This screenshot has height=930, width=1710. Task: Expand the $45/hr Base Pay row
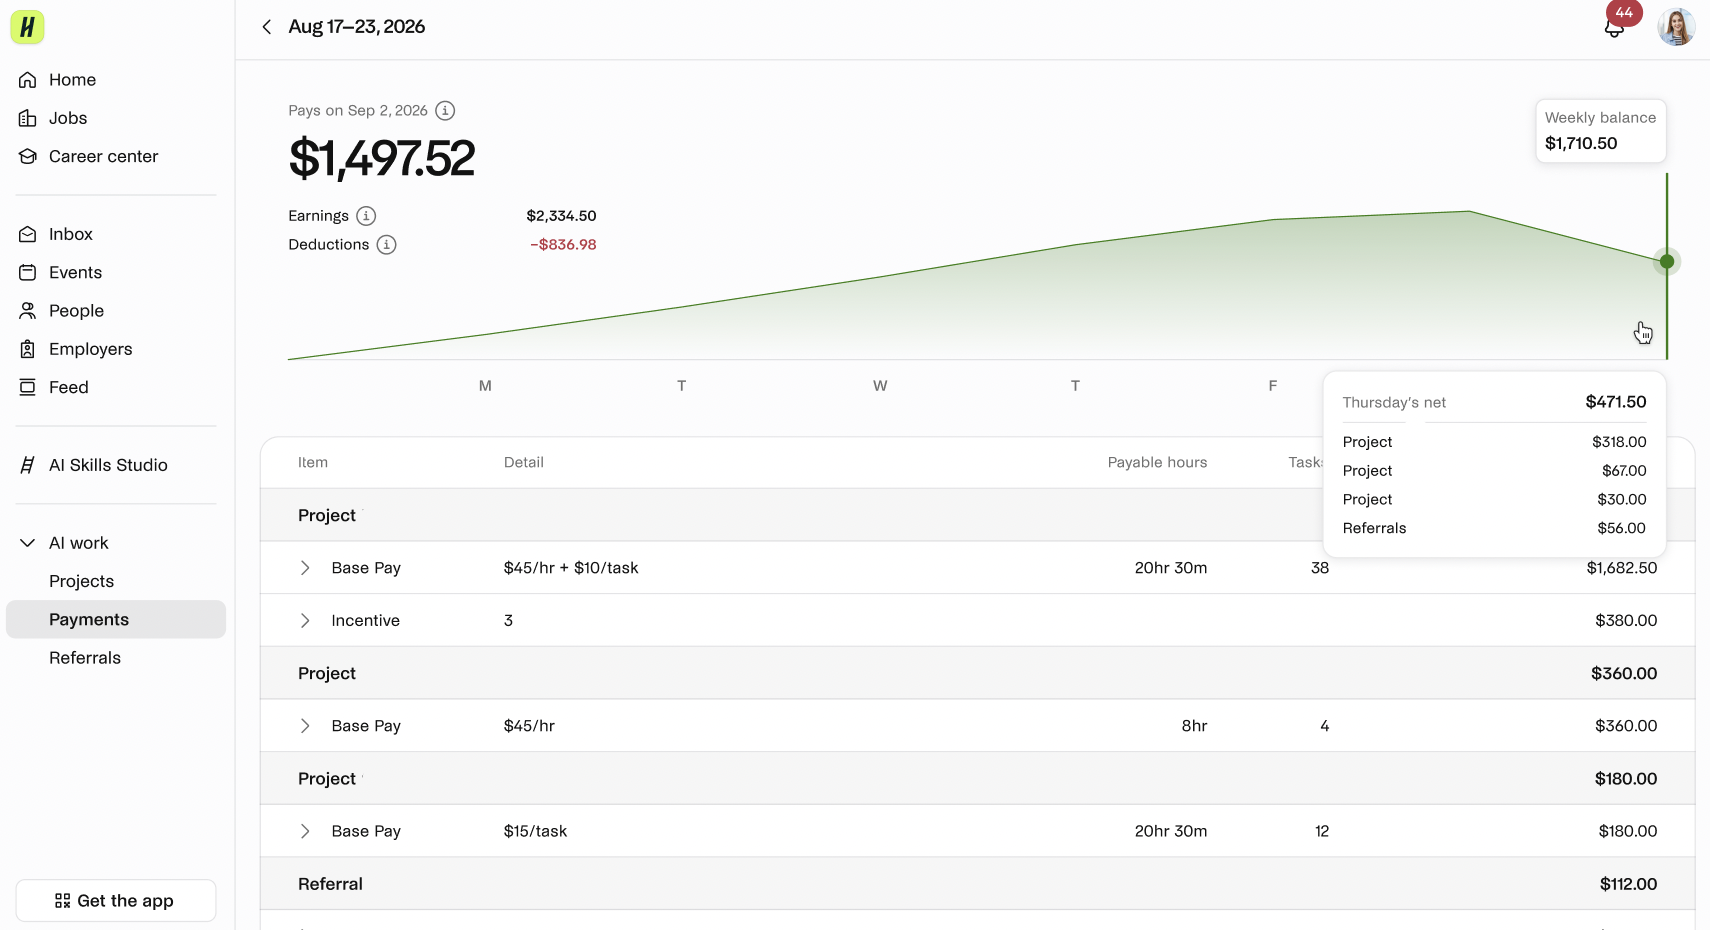pyautogui.click(x=305, y=726)
